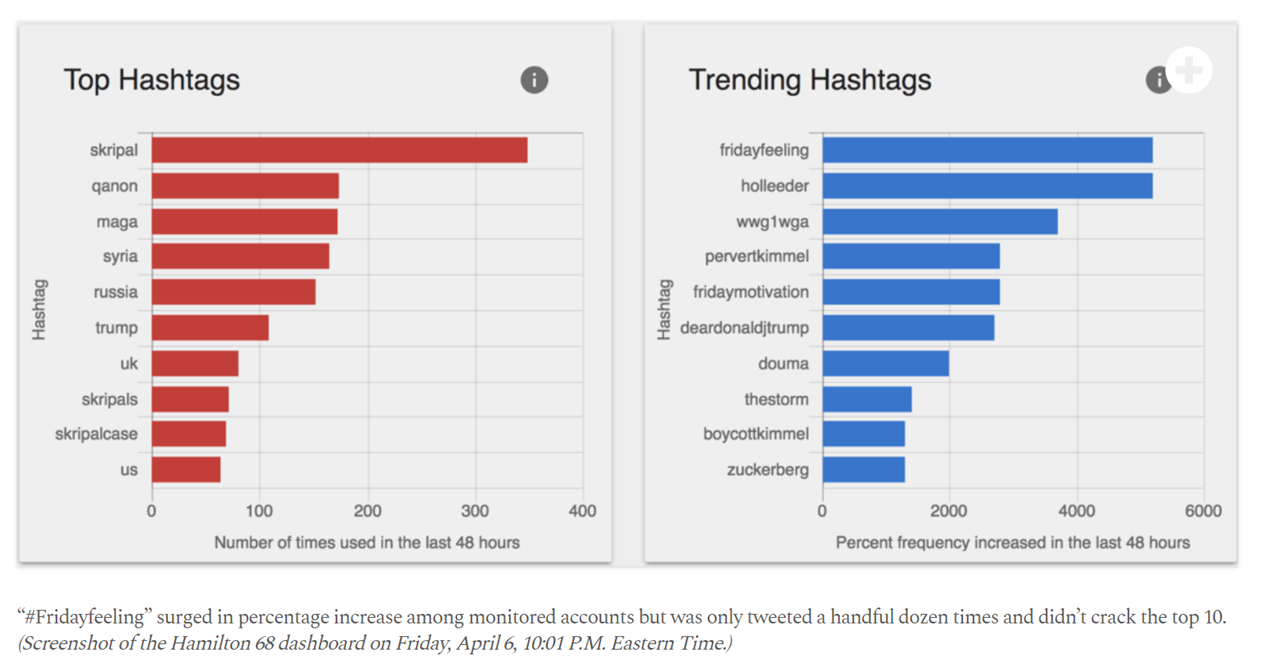This screenshot has height=660, width=1270.
Task: Click the russia red bar
Action: coord(234,292)
